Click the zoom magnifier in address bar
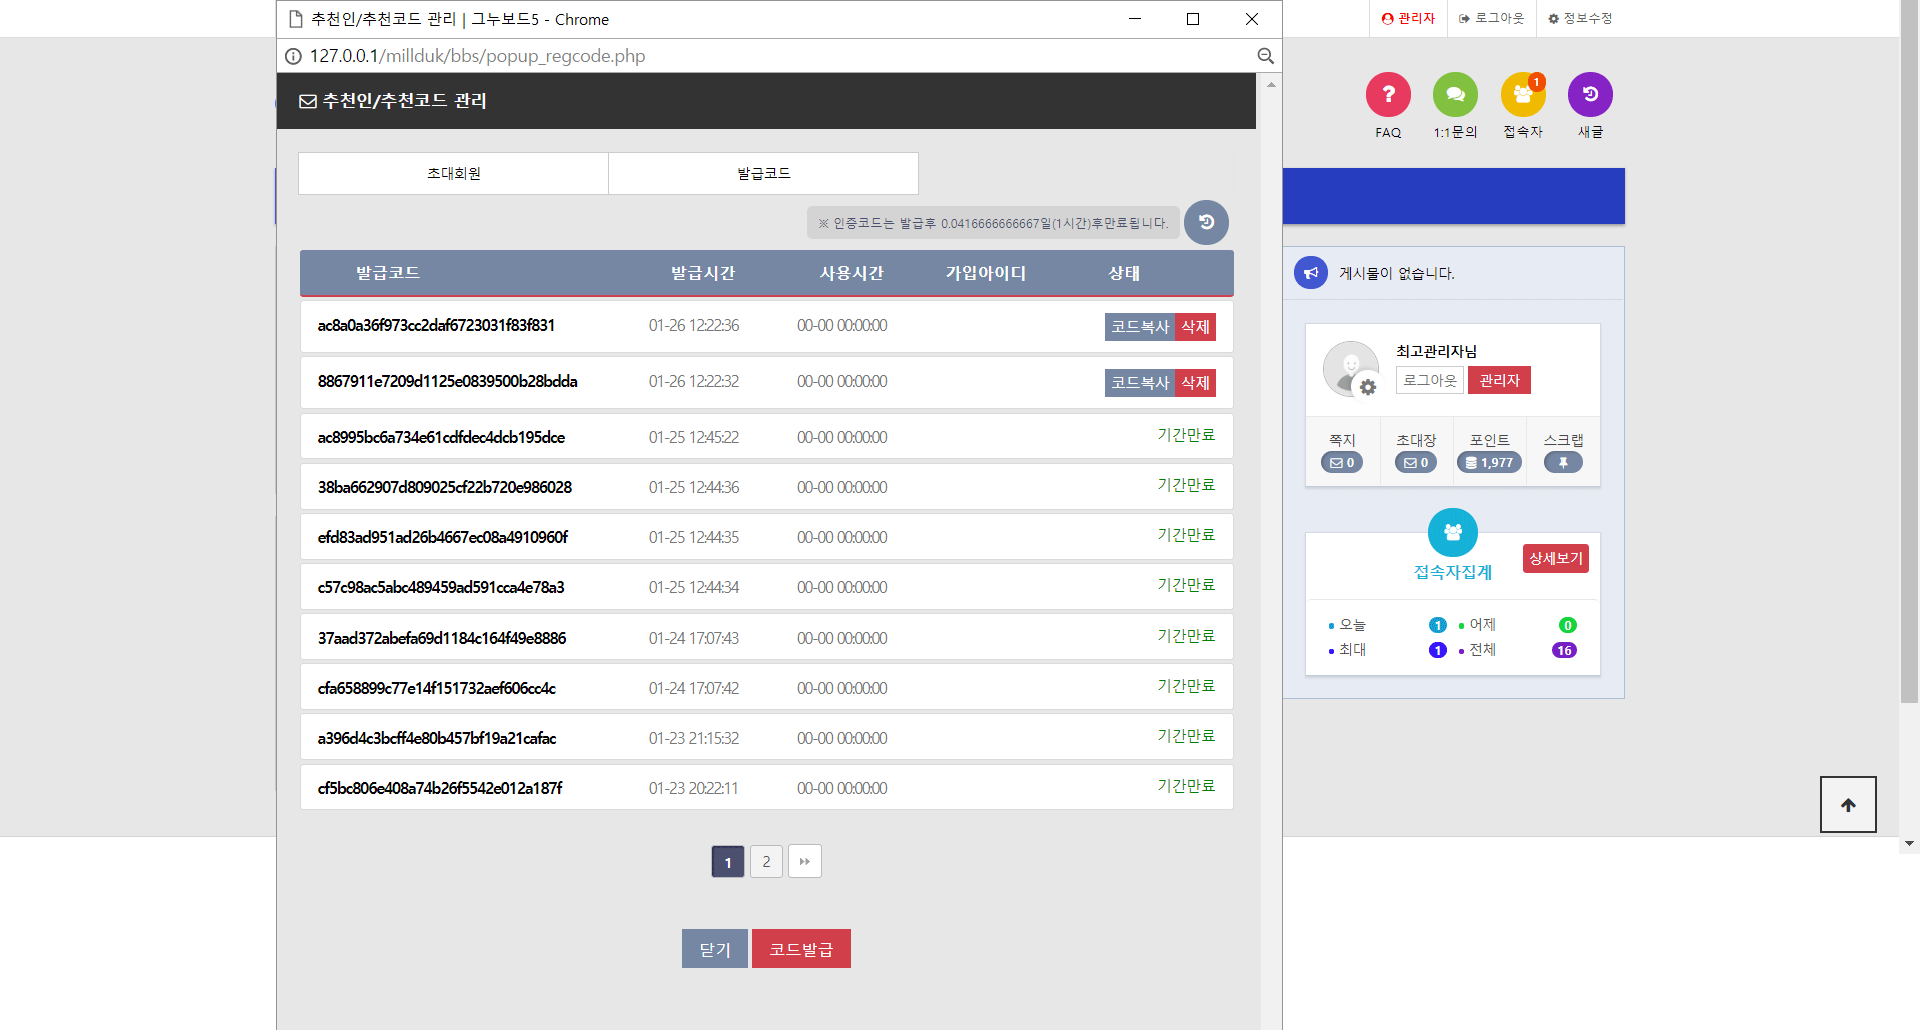Screen dimensions: 1920x1030 1265,56
